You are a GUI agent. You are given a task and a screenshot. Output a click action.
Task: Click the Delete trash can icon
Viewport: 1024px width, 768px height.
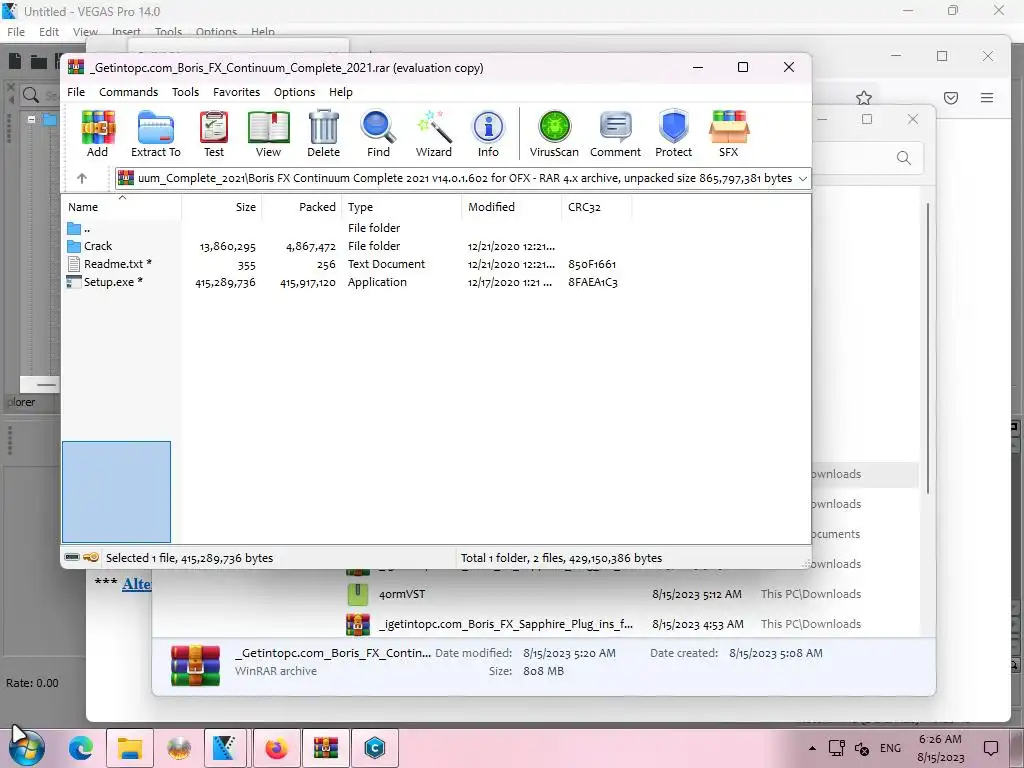323,134
